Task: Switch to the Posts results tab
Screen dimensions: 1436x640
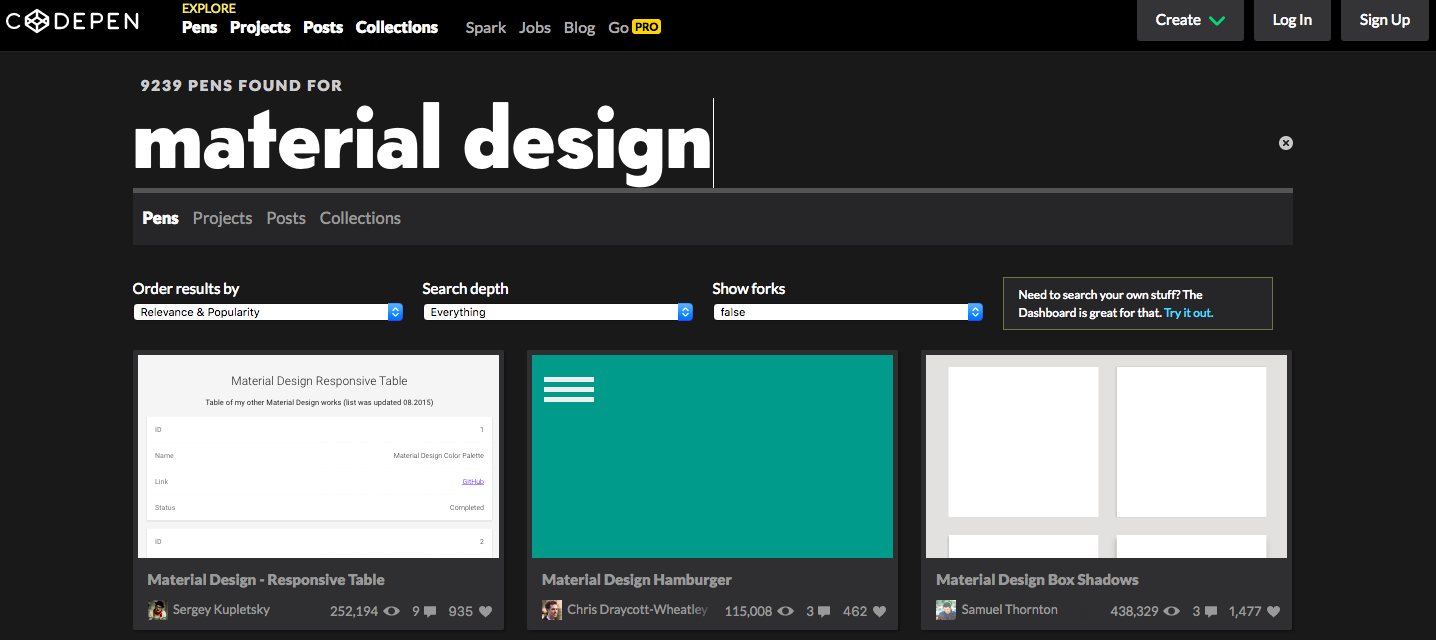Action: click(286, 218)
